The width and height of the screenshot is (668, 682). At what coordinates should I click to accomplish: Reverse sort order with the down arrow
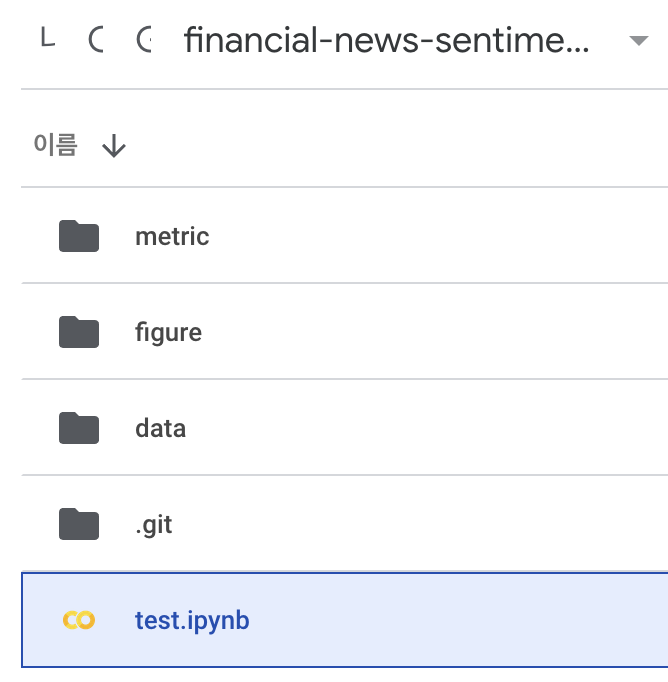(114, 146)
